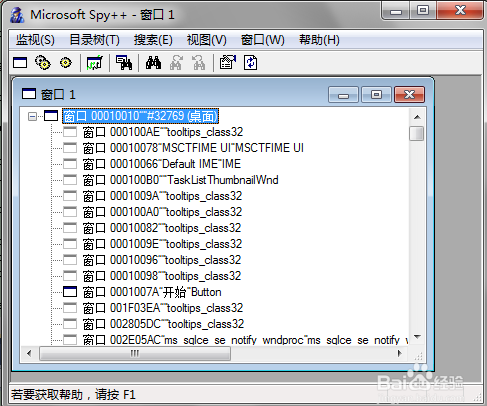487x406 pixels.
Task: Click the Log Messages toolbar icon
Action: pyautogui.click(x=95, y=63)
